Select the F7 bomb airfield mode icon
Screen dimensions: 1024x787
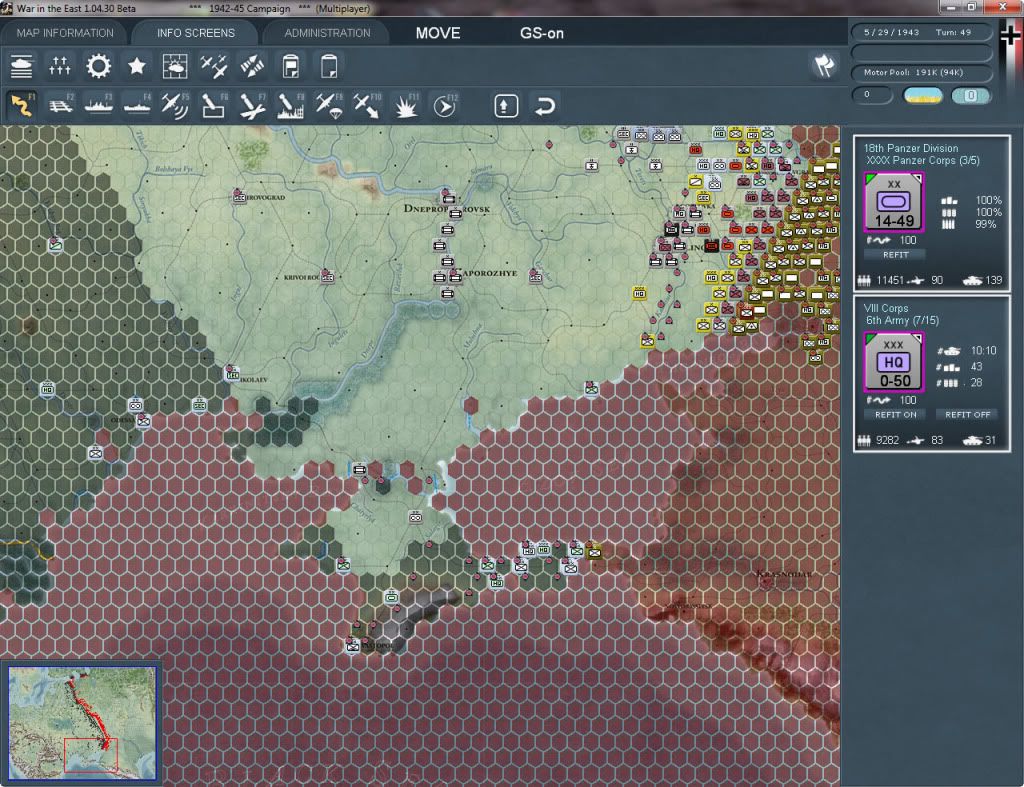pyautogui.click(x=252, y=105)
